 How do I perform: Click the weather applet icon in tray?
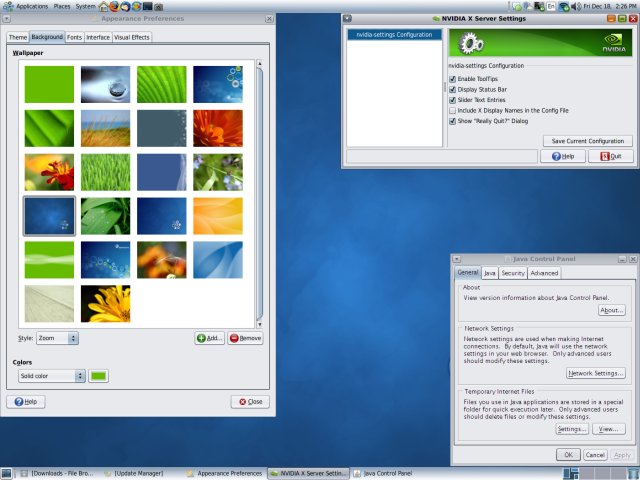(528, 6)
